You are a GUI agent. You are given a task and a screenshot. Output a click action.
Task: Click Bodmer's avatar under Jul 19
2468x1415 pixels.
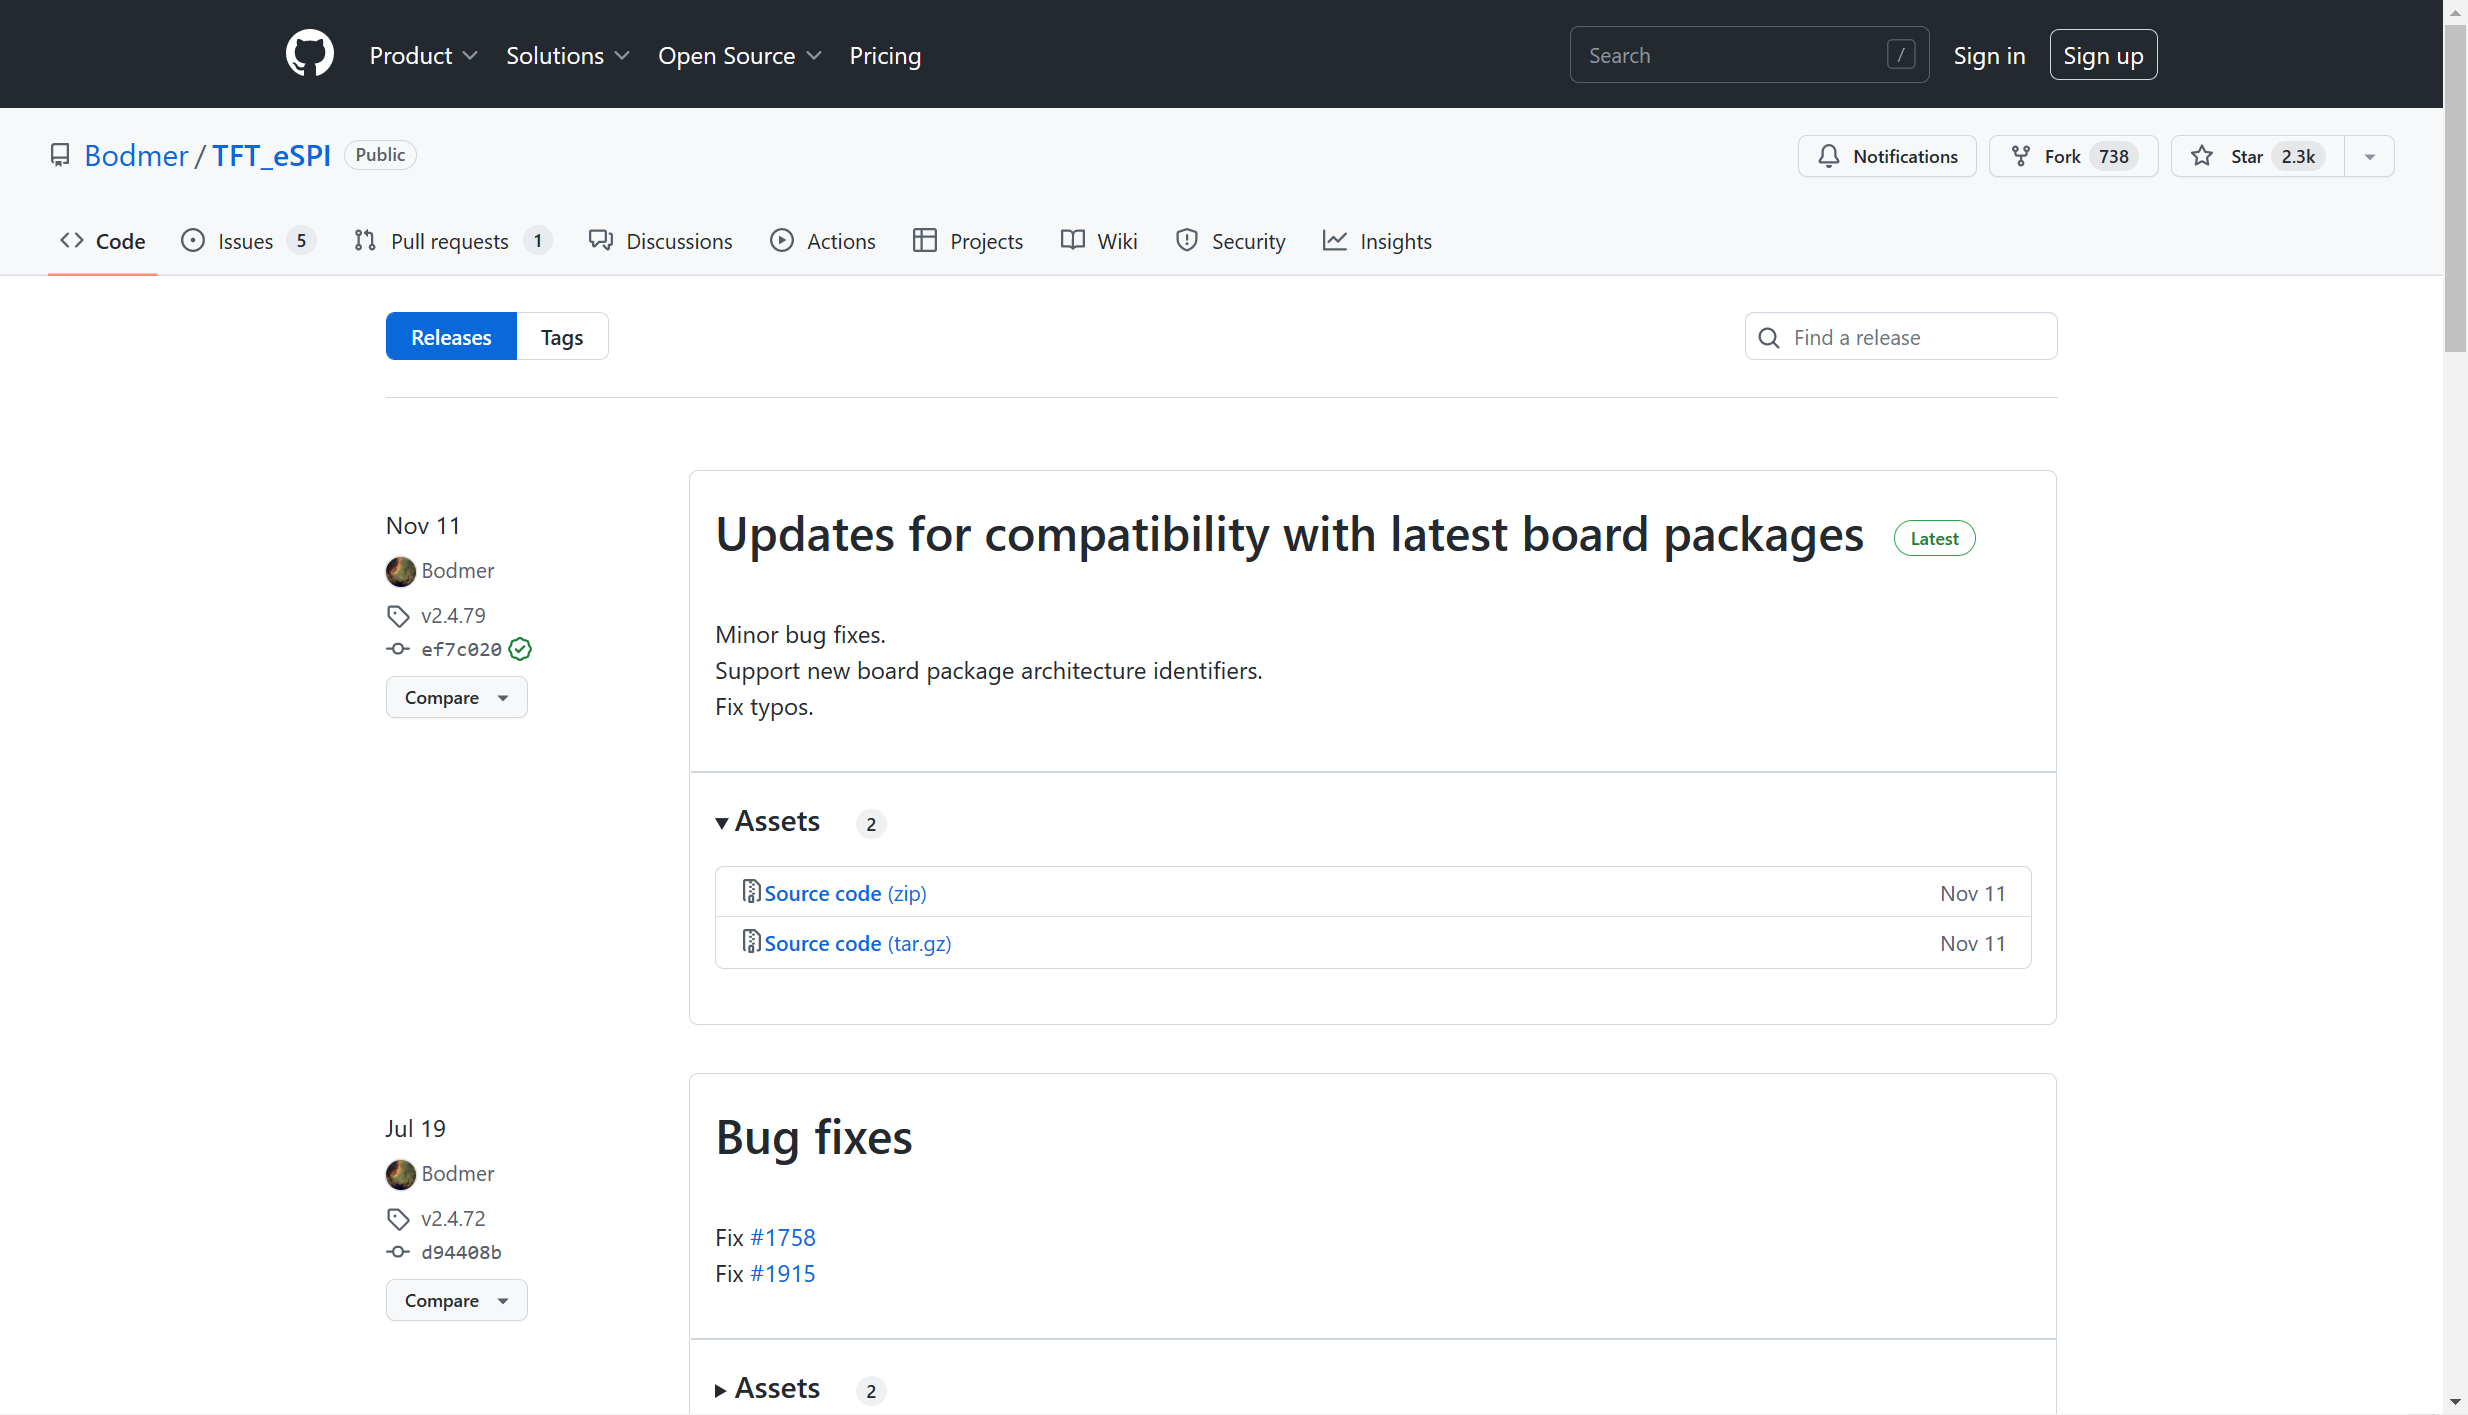click(x=401, y=1174)
